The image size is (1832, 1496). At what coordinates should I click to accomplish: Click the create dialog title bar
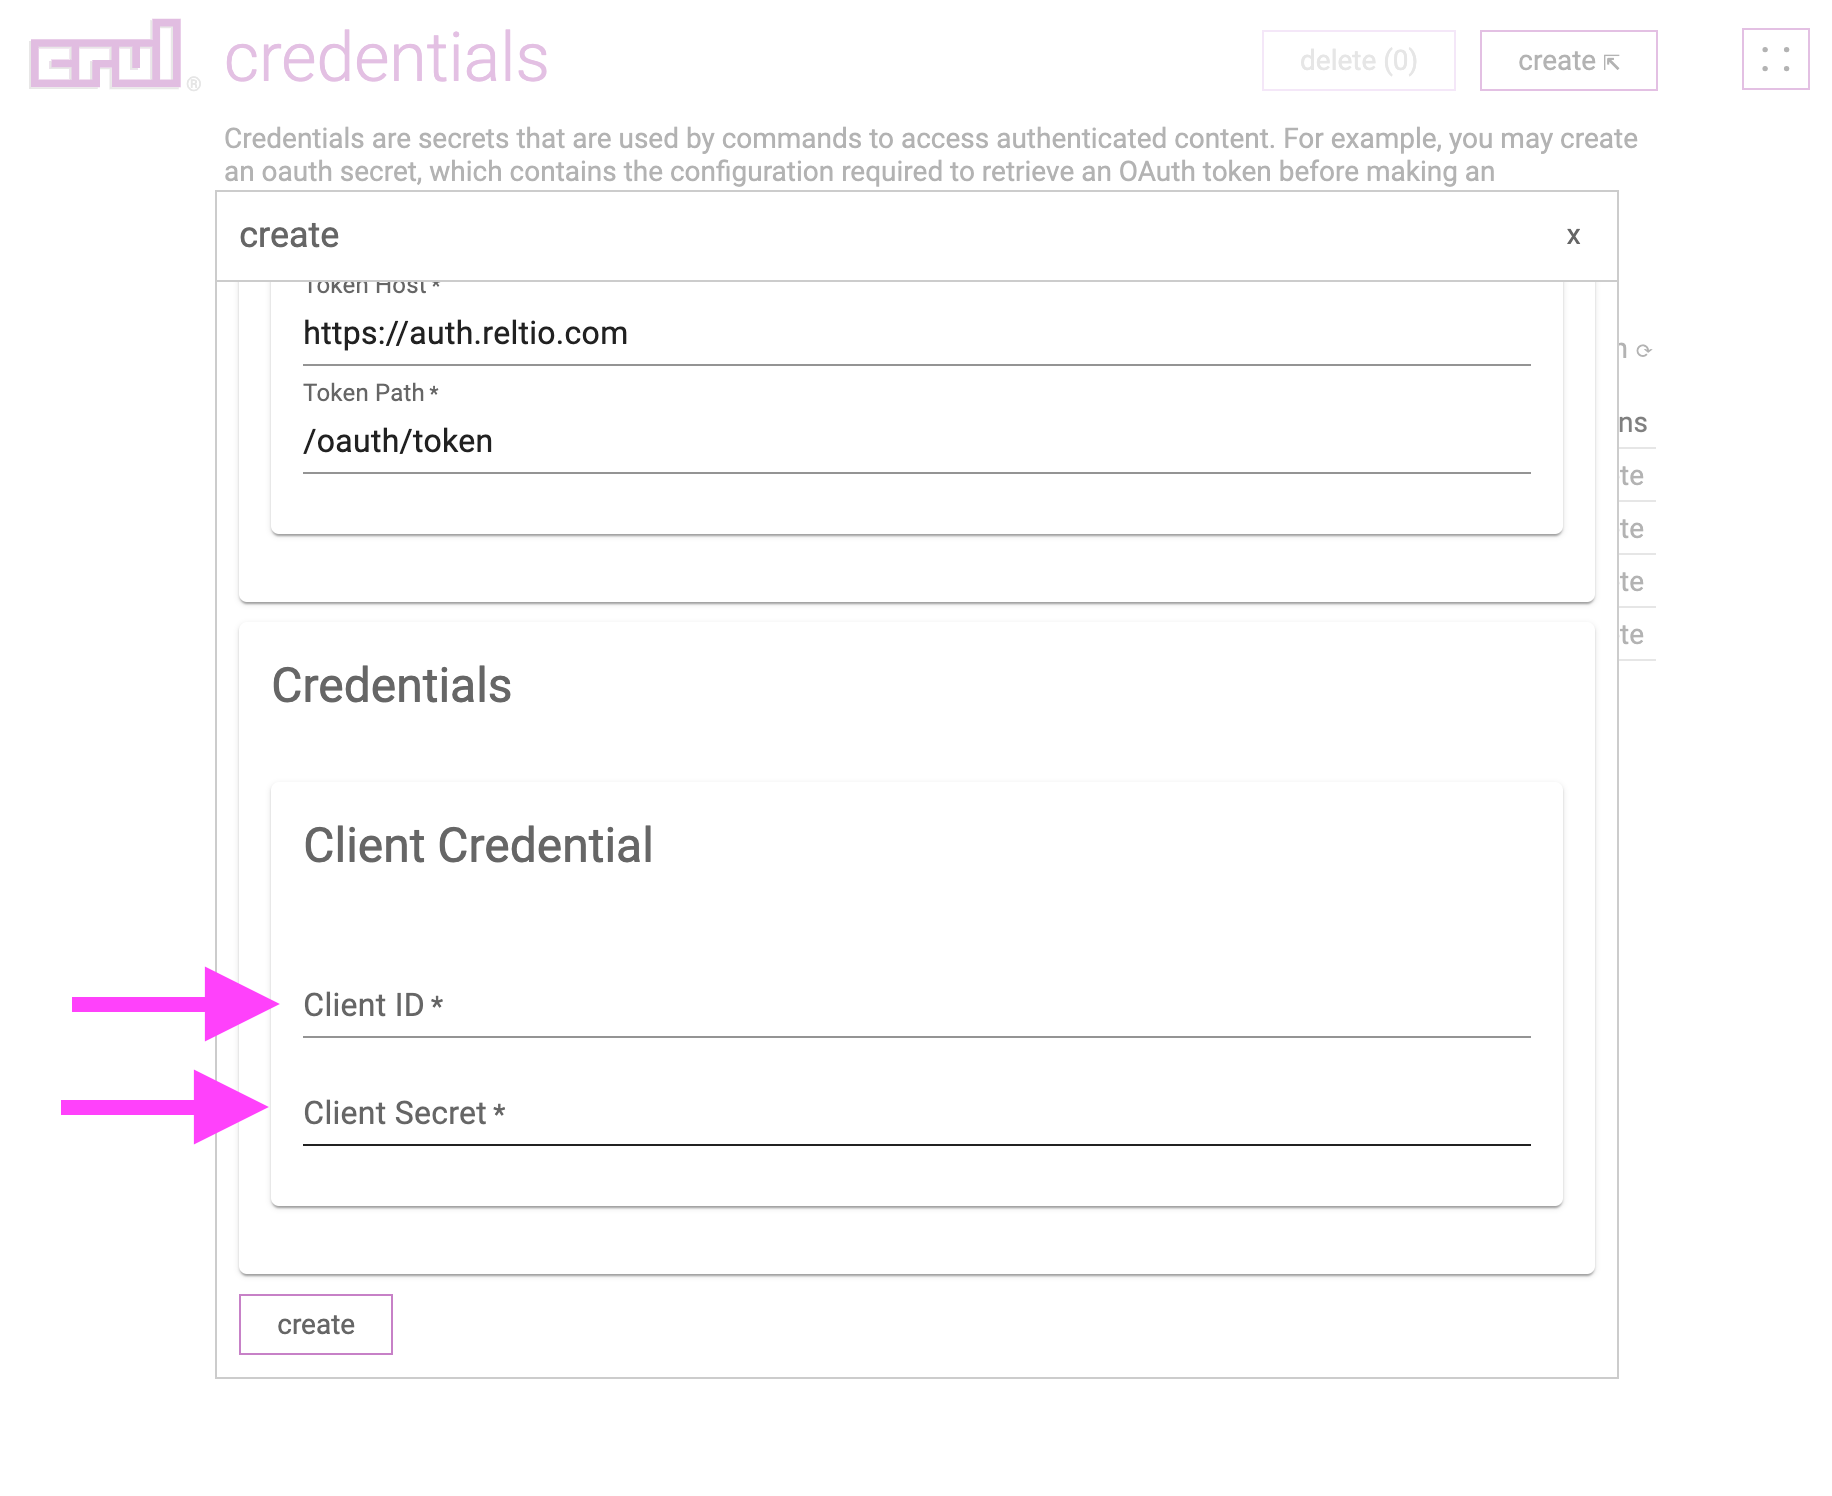(916, 236)
